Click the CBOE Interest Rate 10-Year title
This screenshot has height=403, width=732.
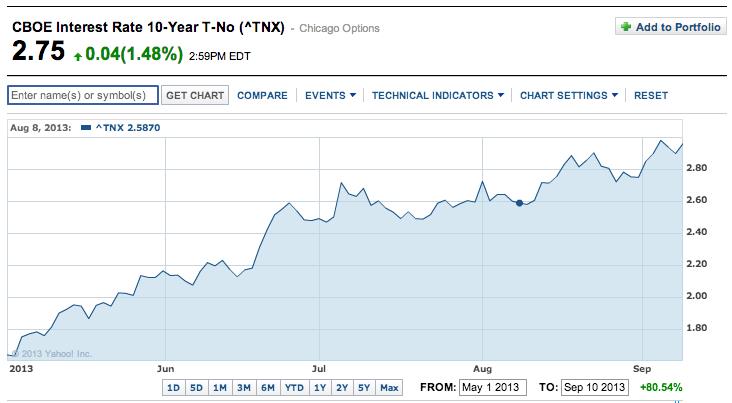148,27
